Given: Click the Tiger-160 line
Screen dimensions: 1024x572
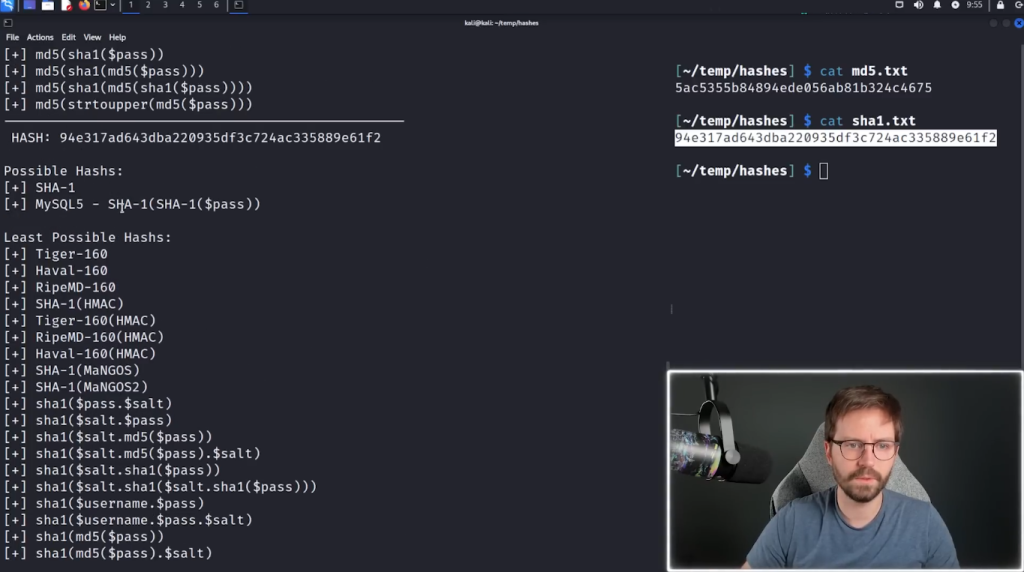Looking at the screenshot, I should coord(56,254).
